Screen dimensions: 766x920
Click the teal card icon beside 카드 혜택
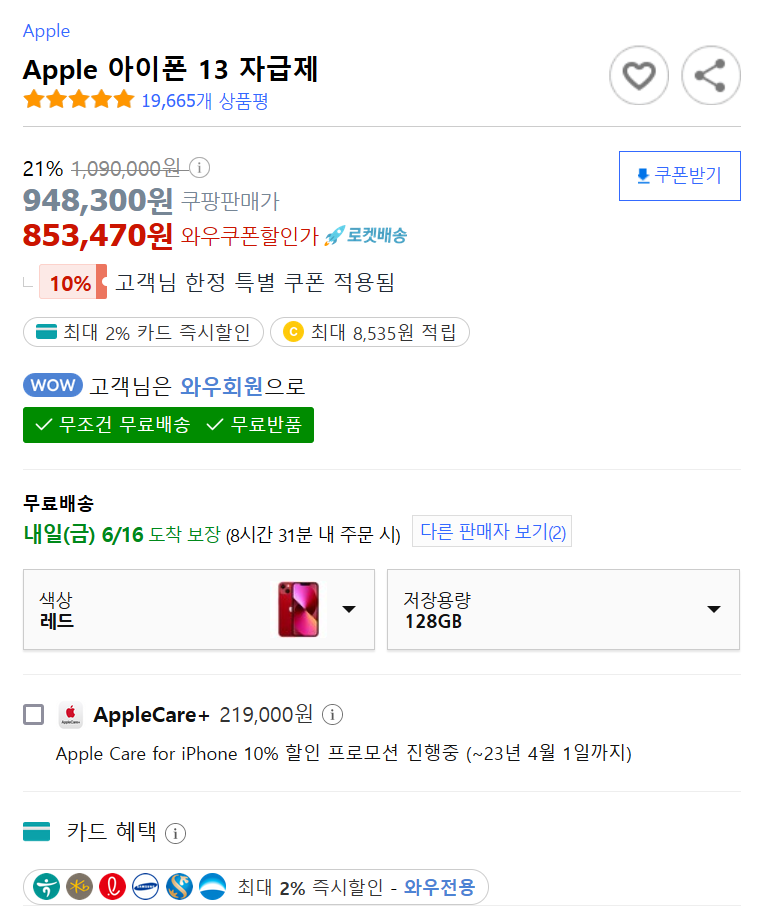coord(36,831)
